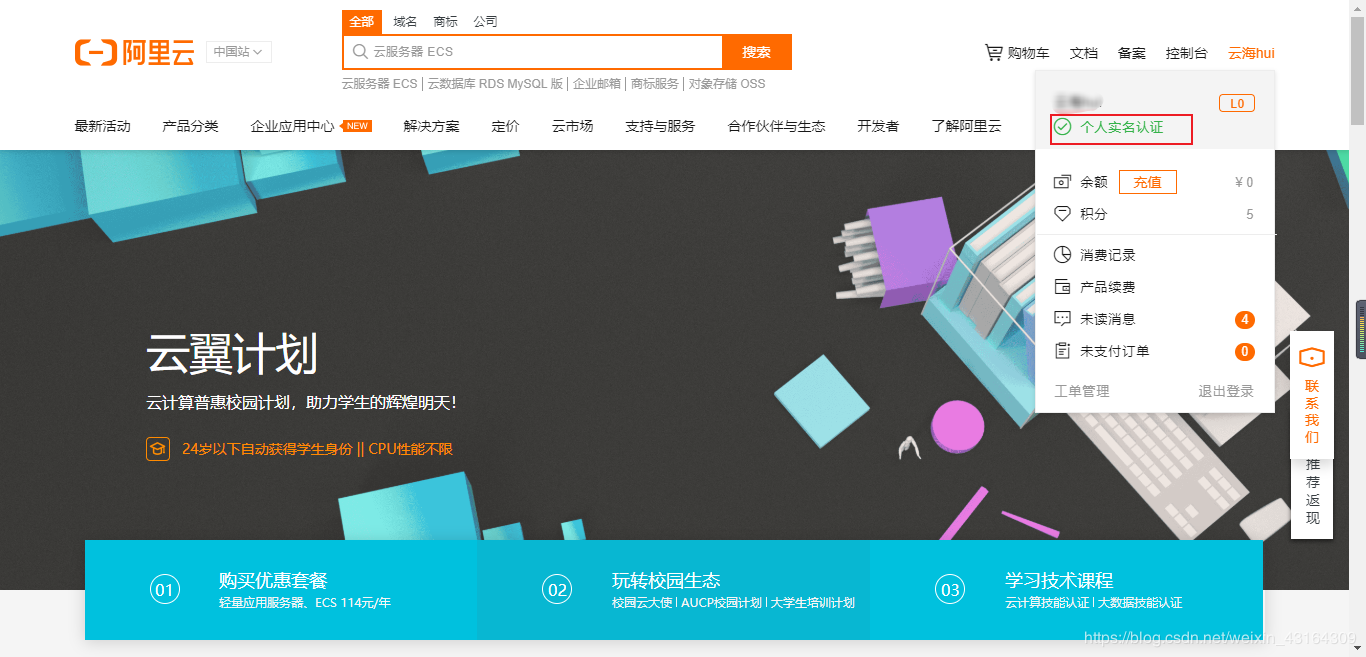Click 个人实名认证 verification entry
The width and height of the screenshot is (1366, 657).
1121,130
